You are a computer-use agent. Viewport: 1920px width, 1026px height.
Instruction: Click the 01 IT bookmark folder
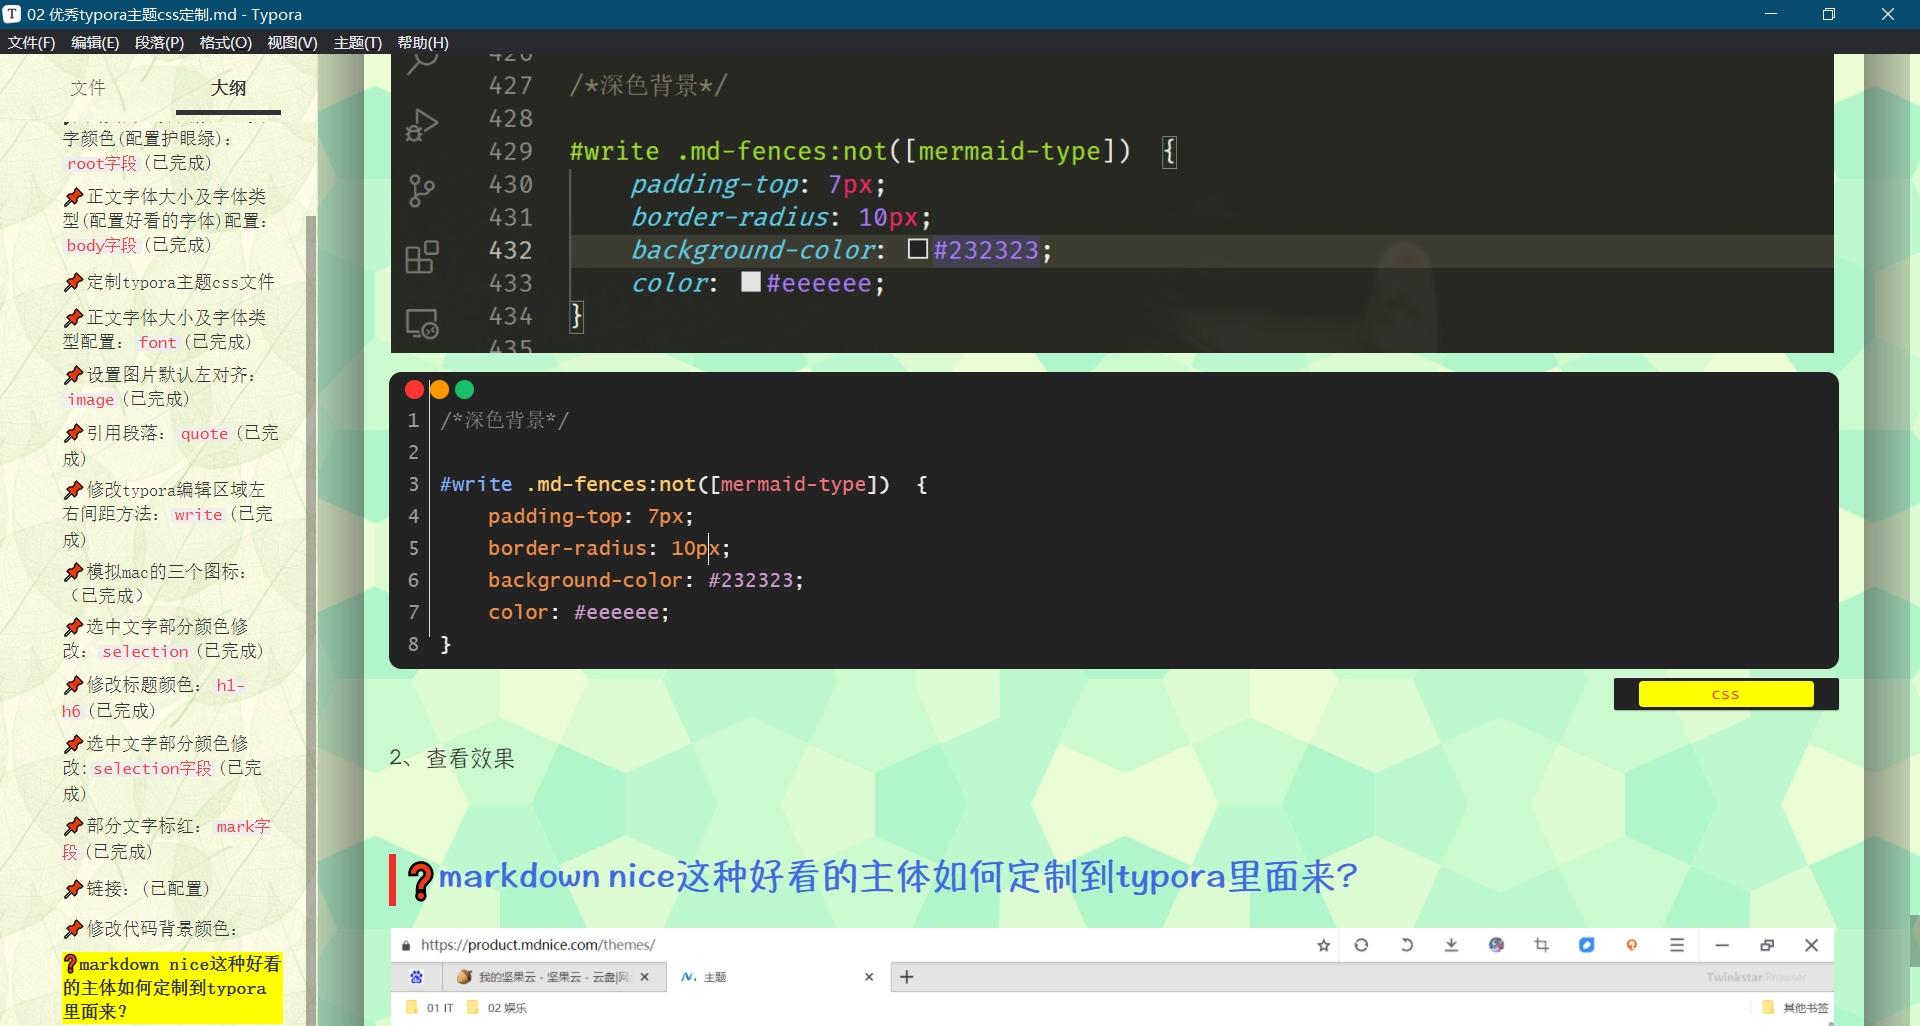(430, 1008)
